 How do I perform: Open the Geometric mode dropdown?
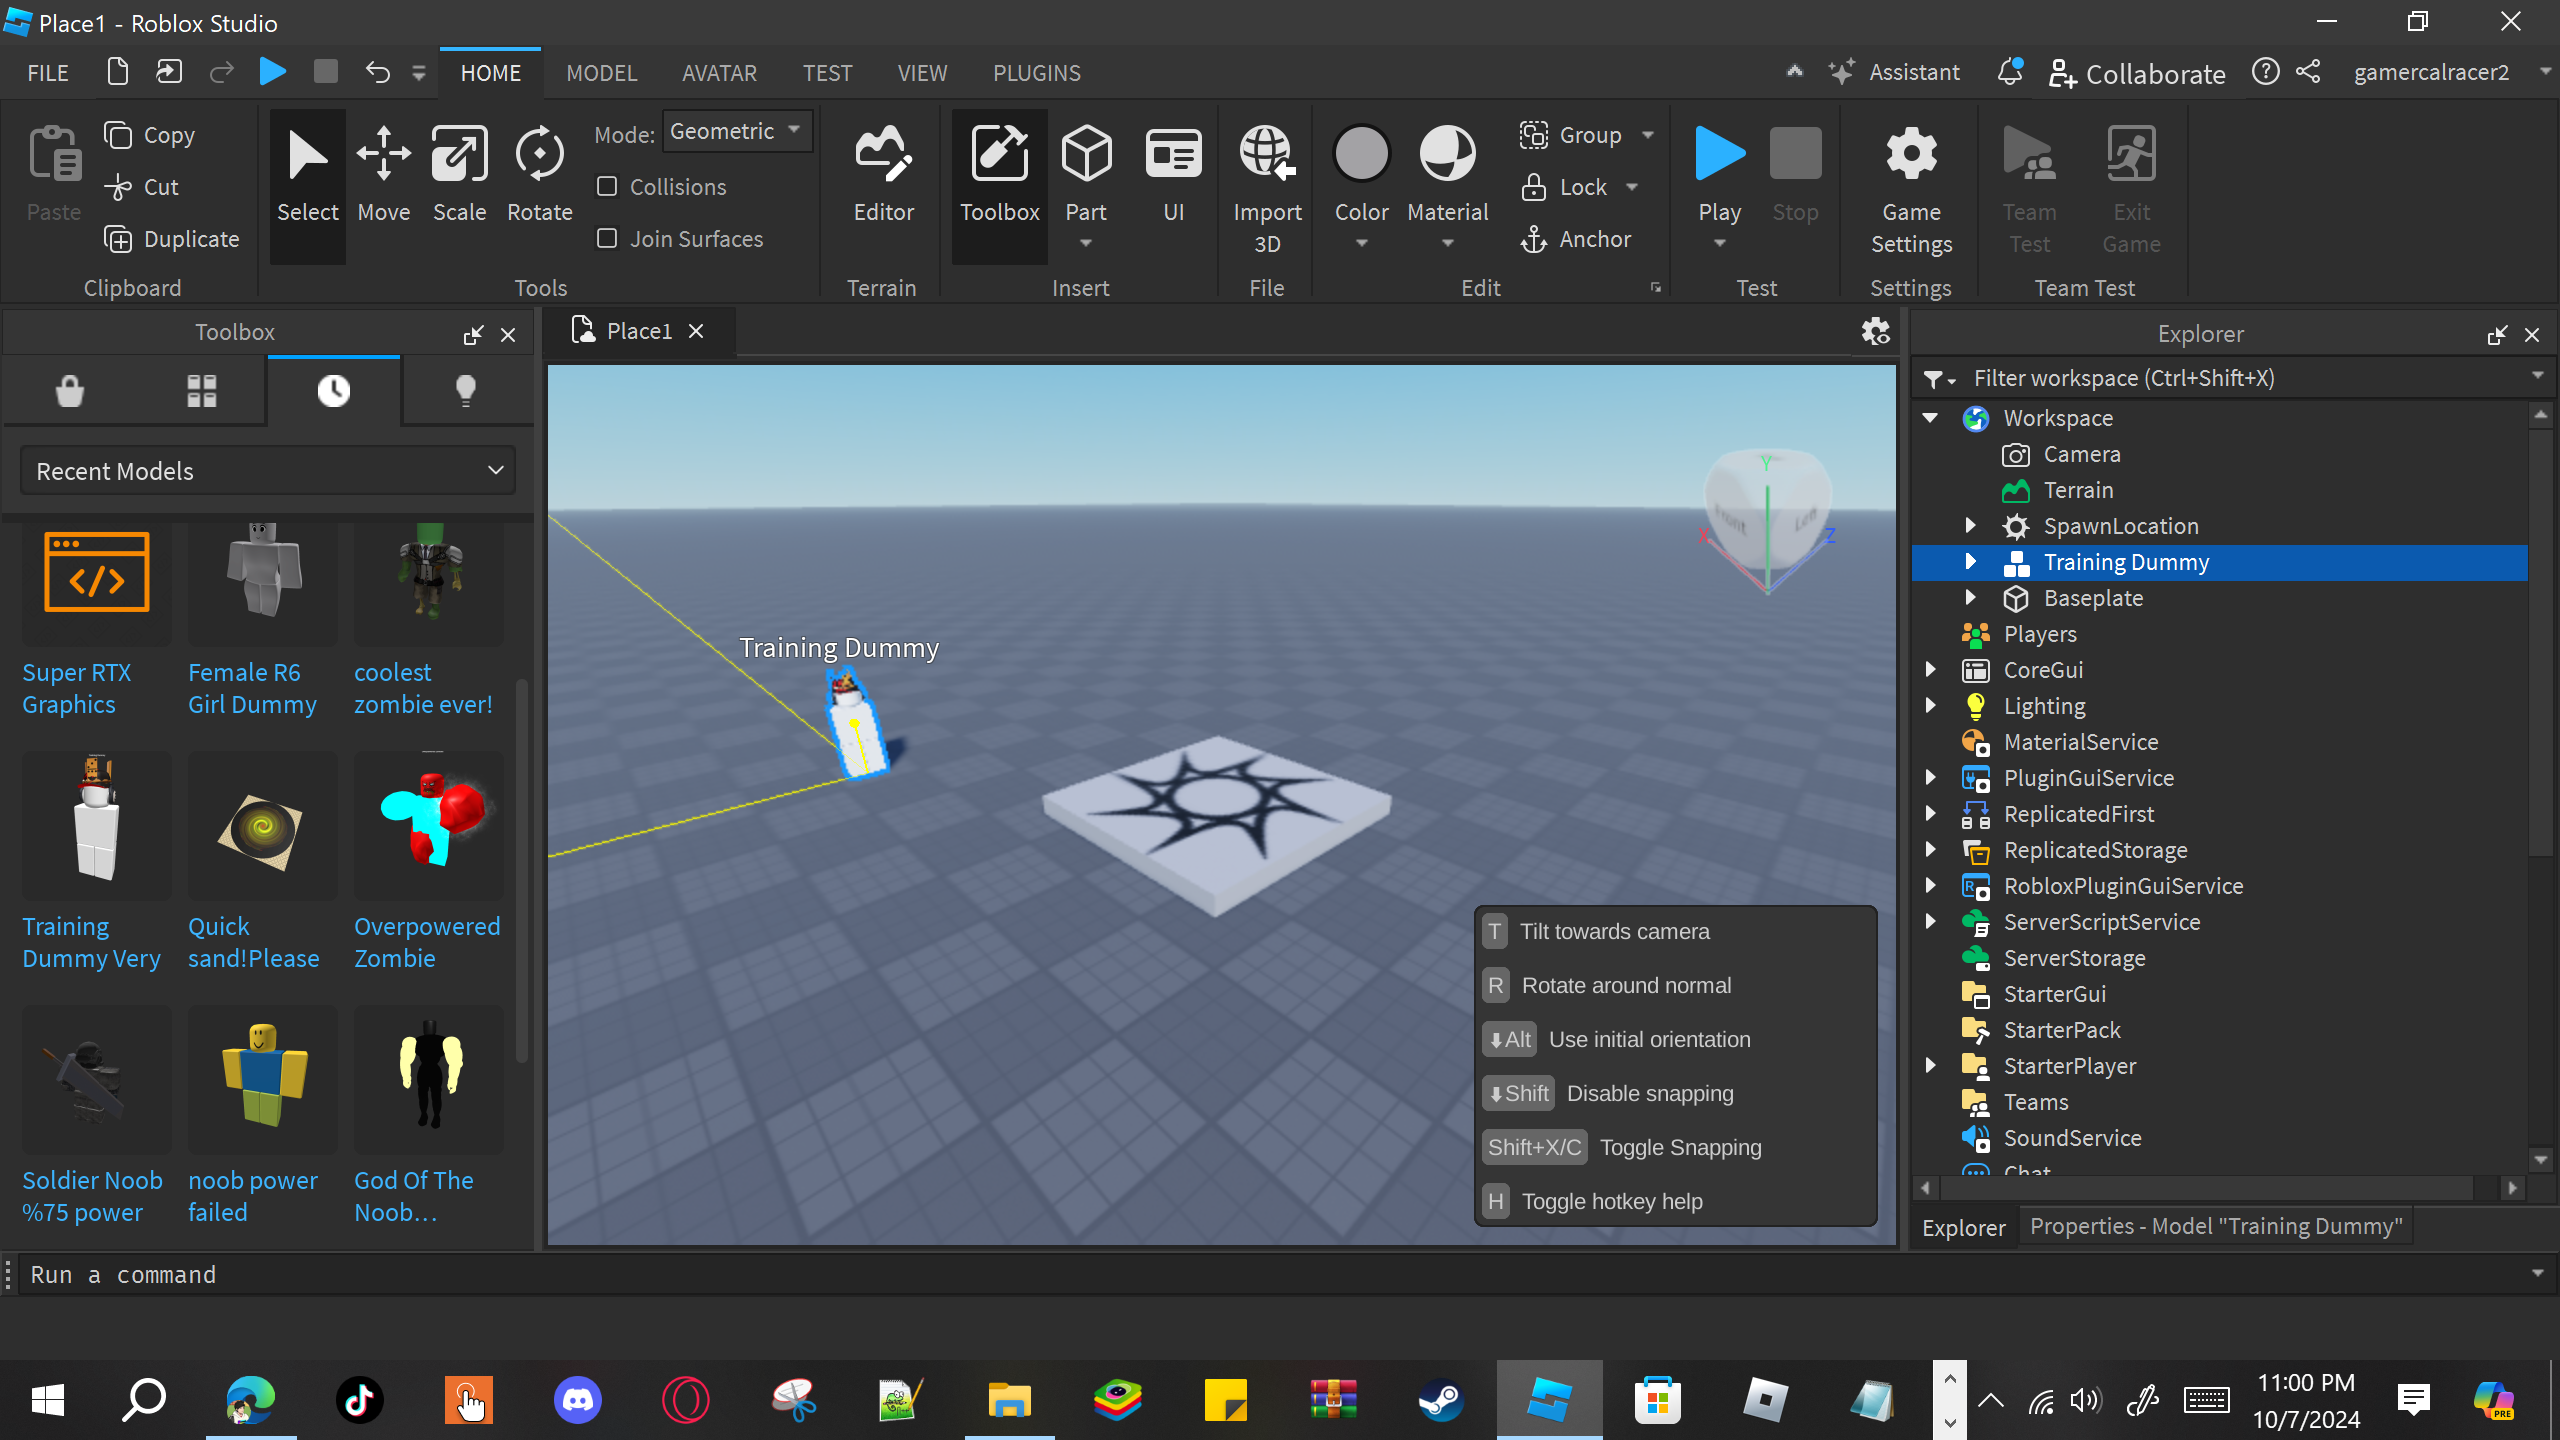click(736, 132)
